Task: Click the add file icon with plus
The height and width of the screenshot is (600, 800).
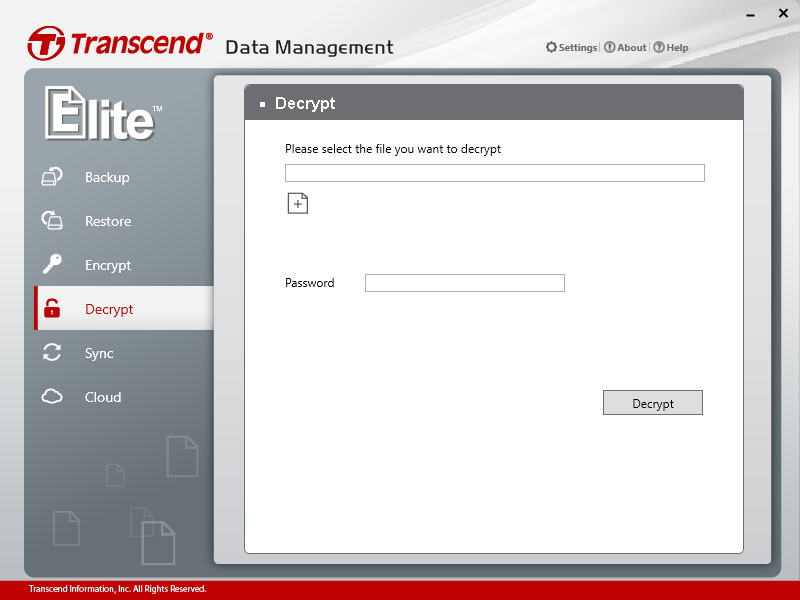Action: (x=298, y=203)
